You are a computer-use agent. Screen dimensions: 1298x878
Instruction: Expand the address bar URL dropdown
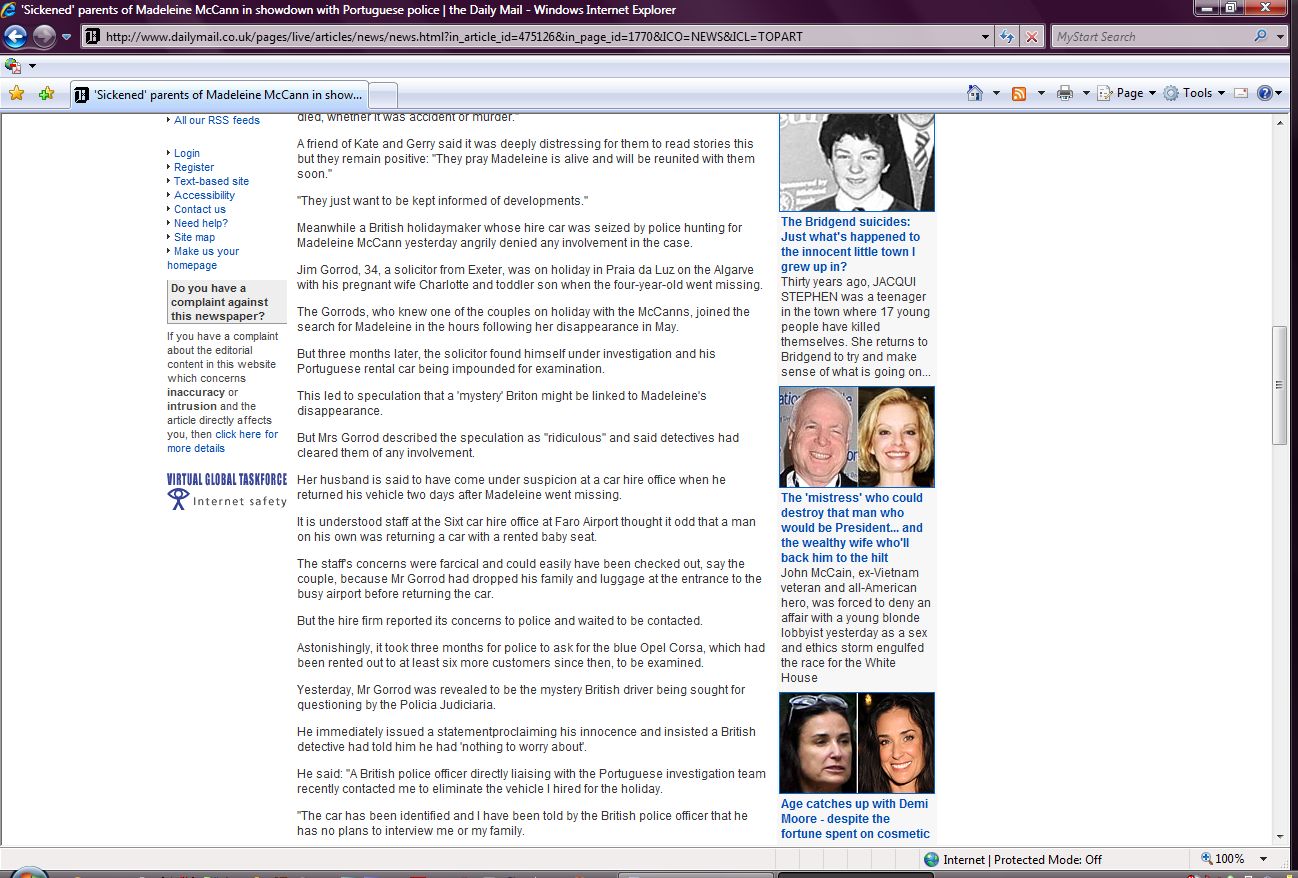click(x=986, y=37)
